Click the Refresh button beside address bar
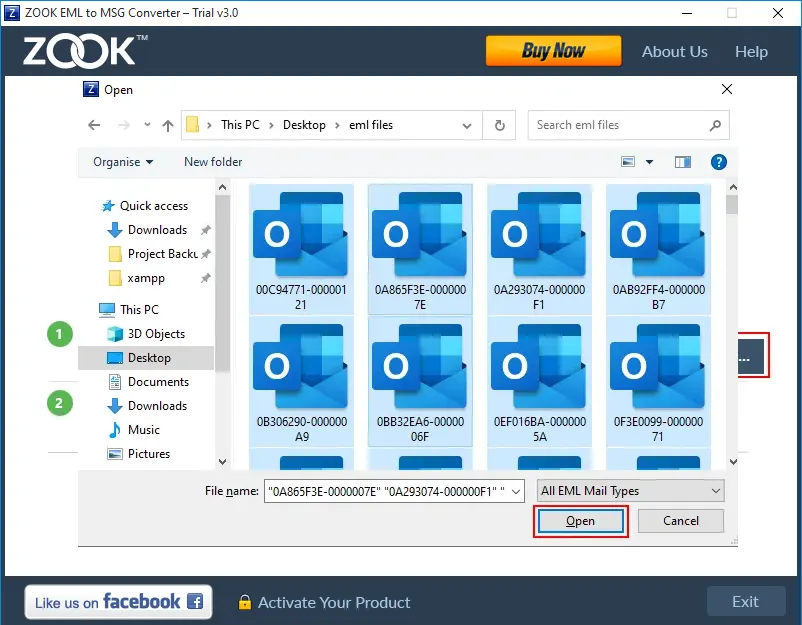Image resolution: width=802 pixels, height=625 pixels. click(499, 125)
